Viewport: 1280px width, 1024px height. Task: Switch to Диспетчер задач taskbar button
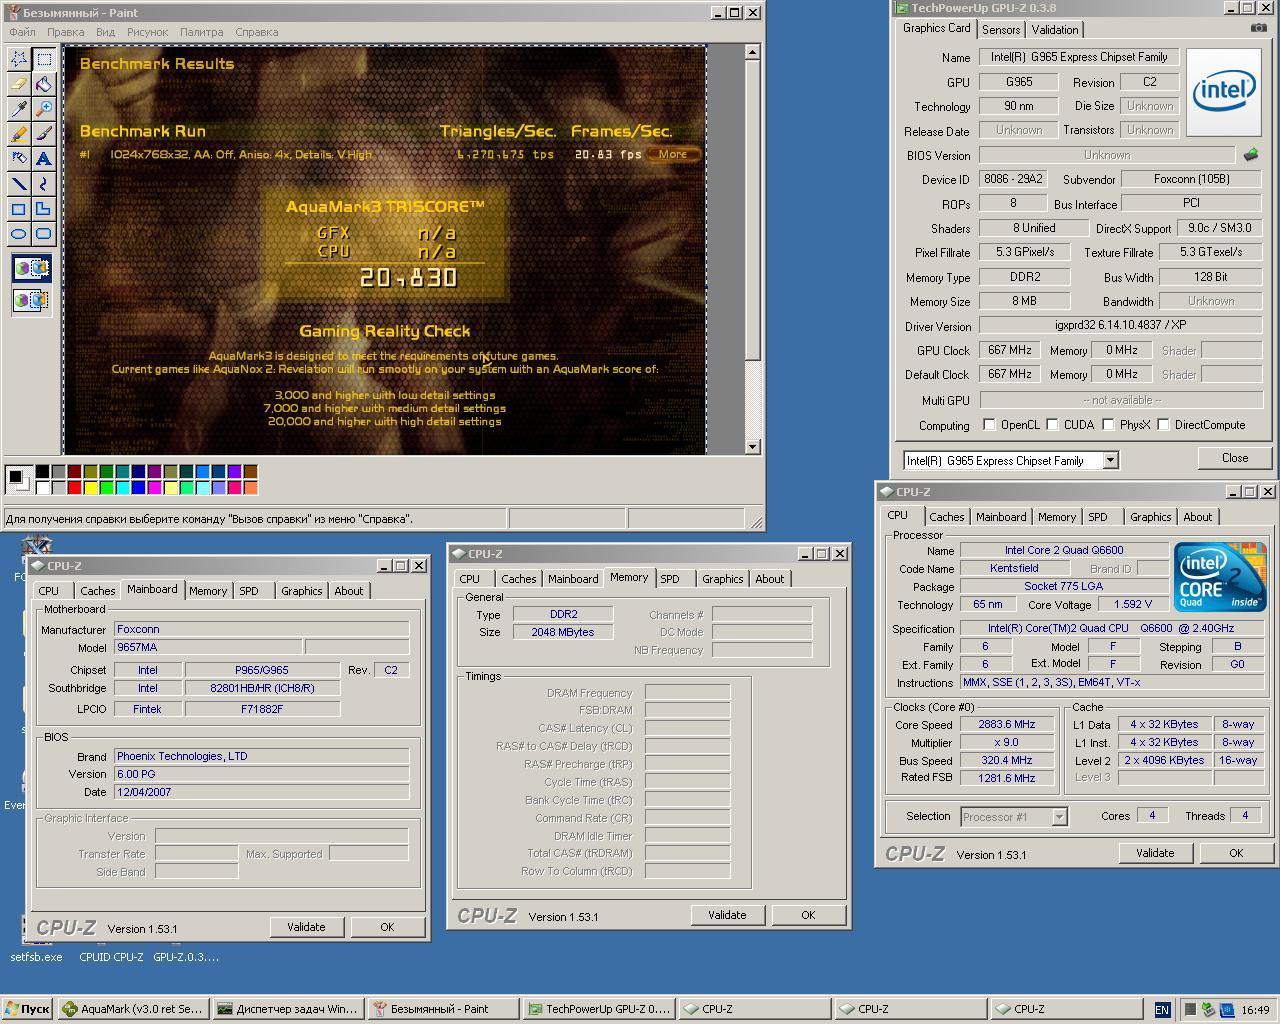[288, 1009]
